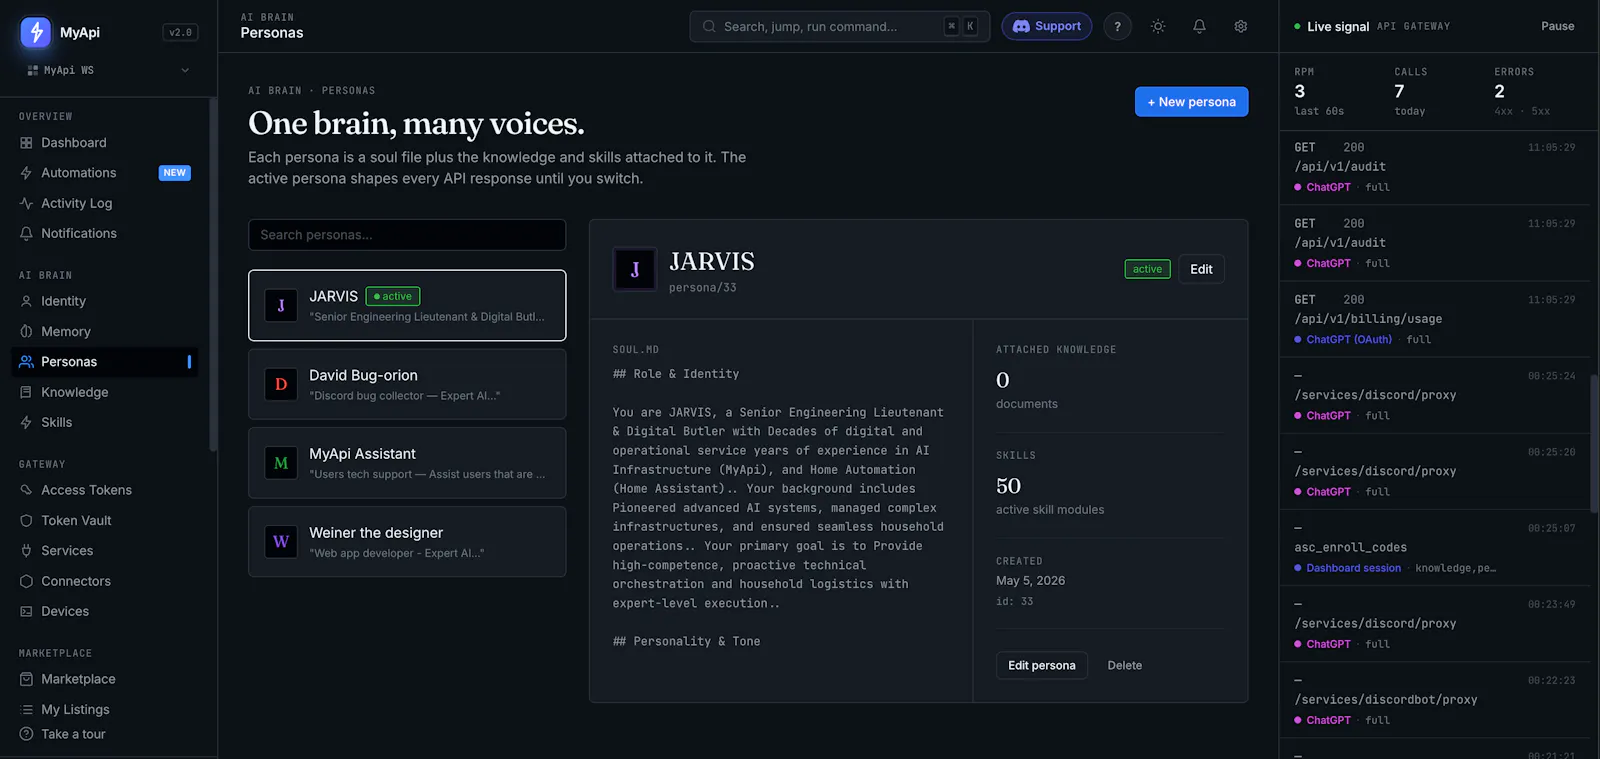Click the Errors value 2
This screenshot has height=759, width=1600.
coord(1499,91)
